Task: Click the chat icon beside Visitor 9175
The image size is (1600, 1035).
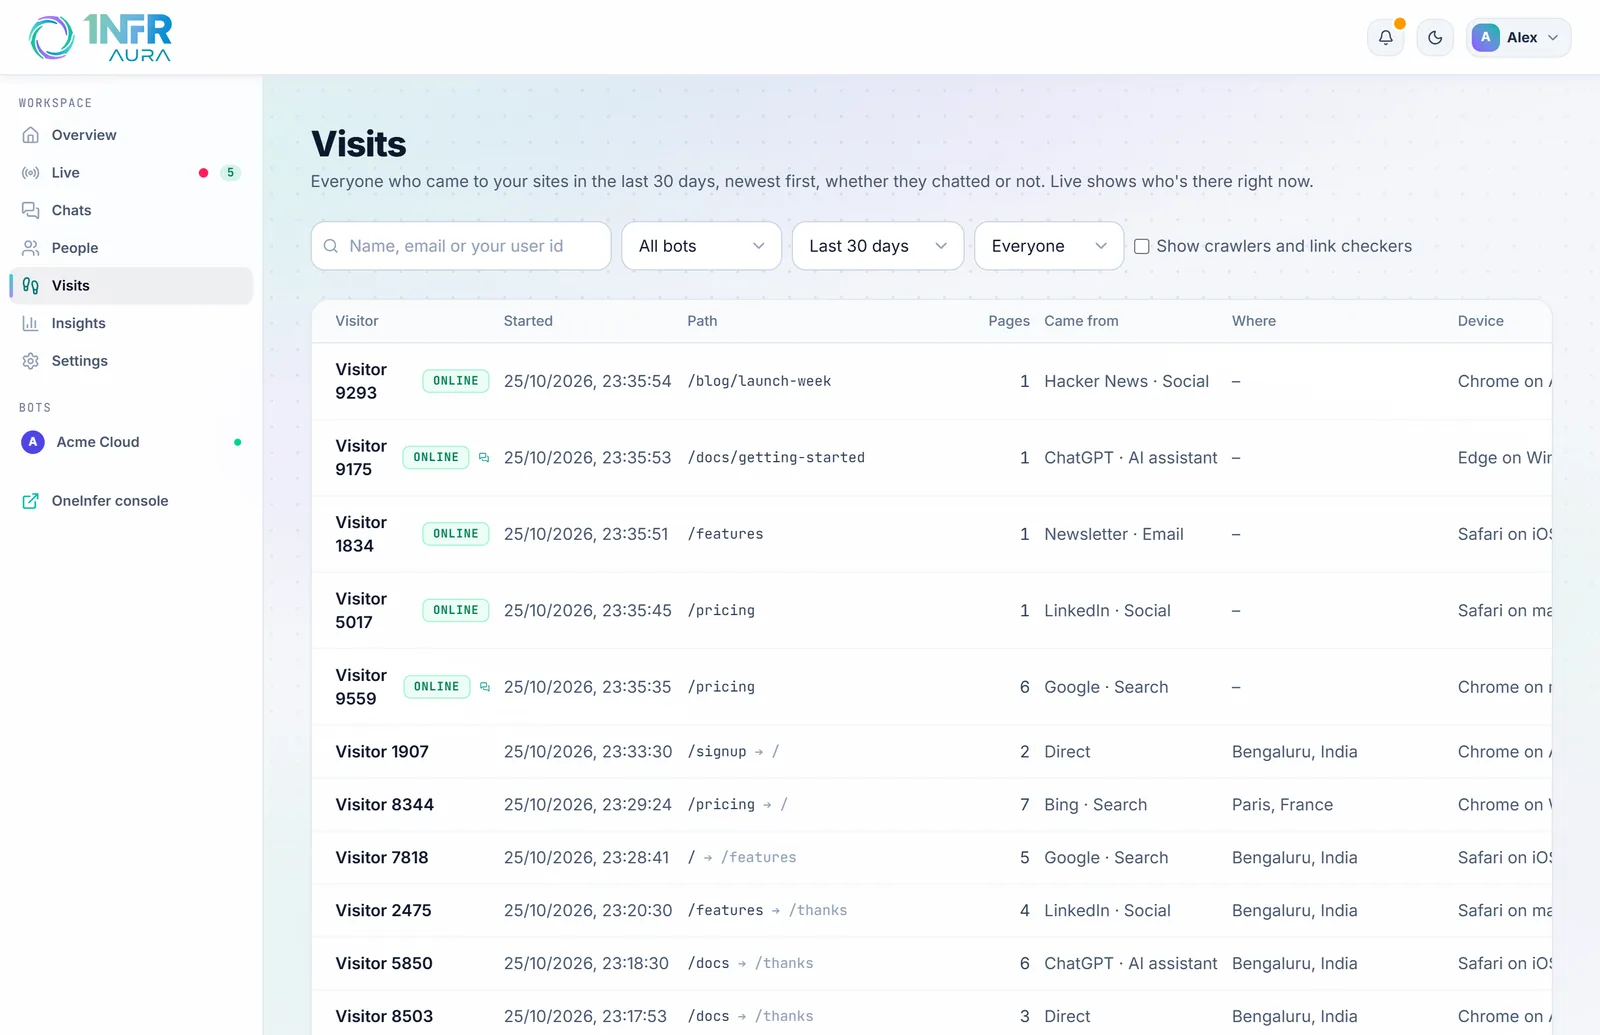Action: [484, 457]
